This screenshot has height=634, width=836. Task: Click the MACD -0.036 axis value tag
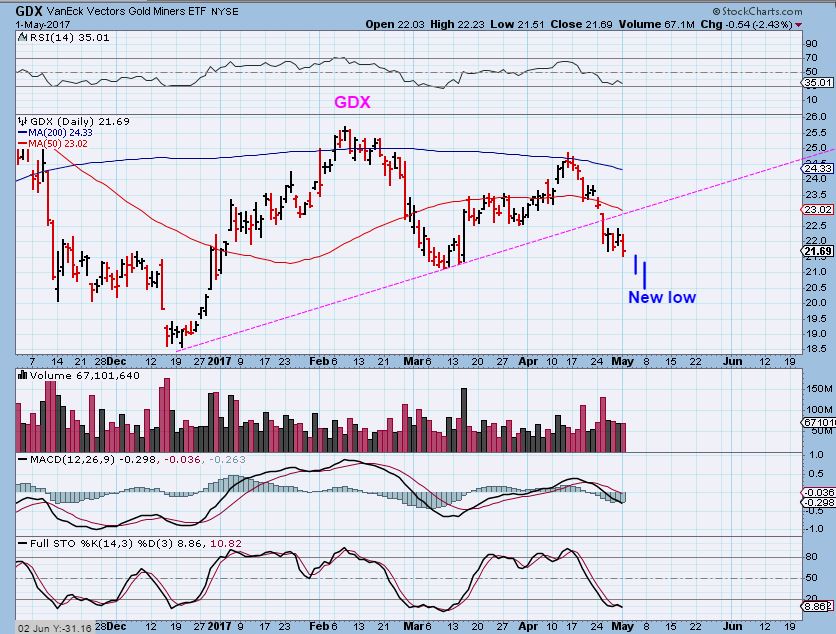(818, 493)
